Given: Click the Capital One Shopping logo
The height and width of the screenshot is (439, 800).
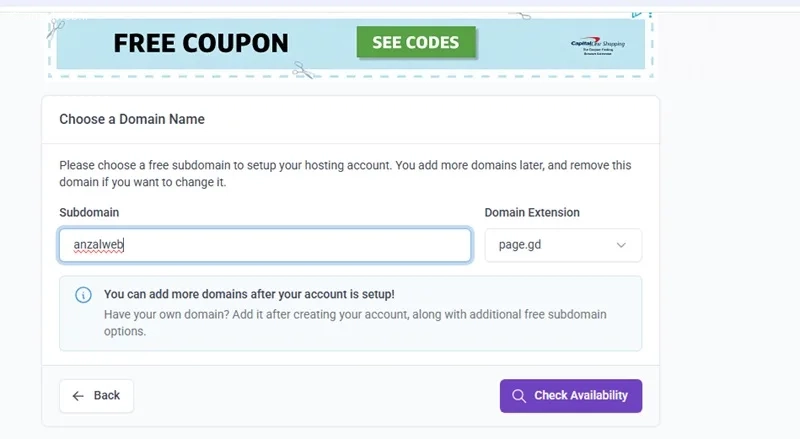Looking at the screenshot, I should 597,45.
